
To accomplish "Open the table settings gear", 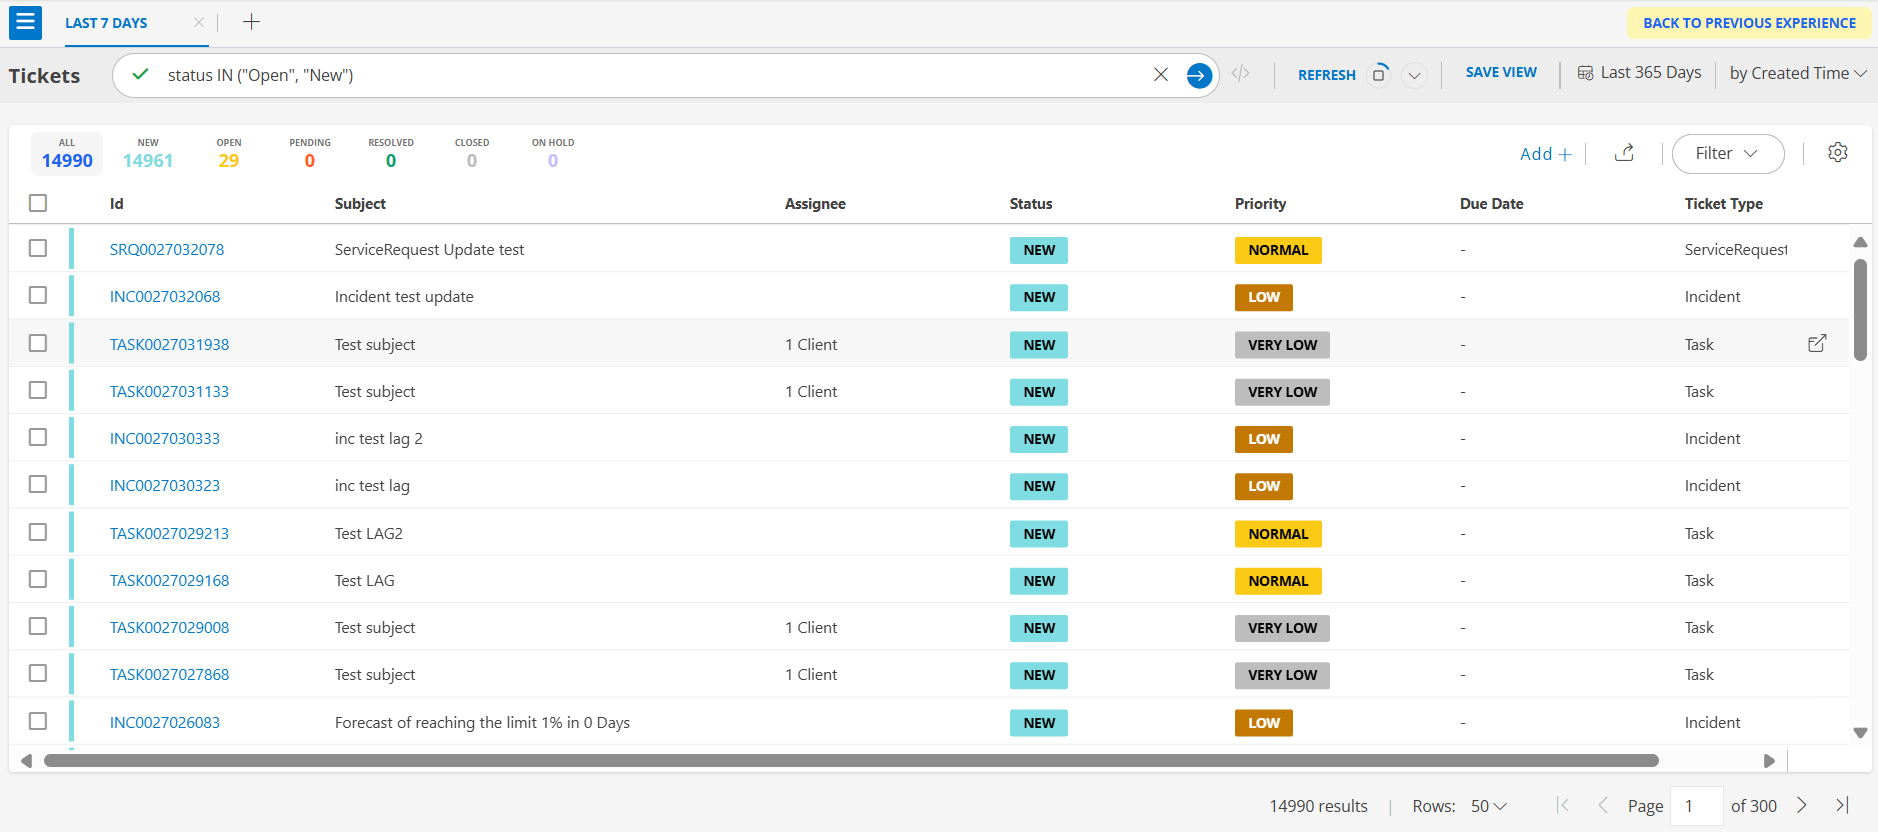I will 1837,153.
